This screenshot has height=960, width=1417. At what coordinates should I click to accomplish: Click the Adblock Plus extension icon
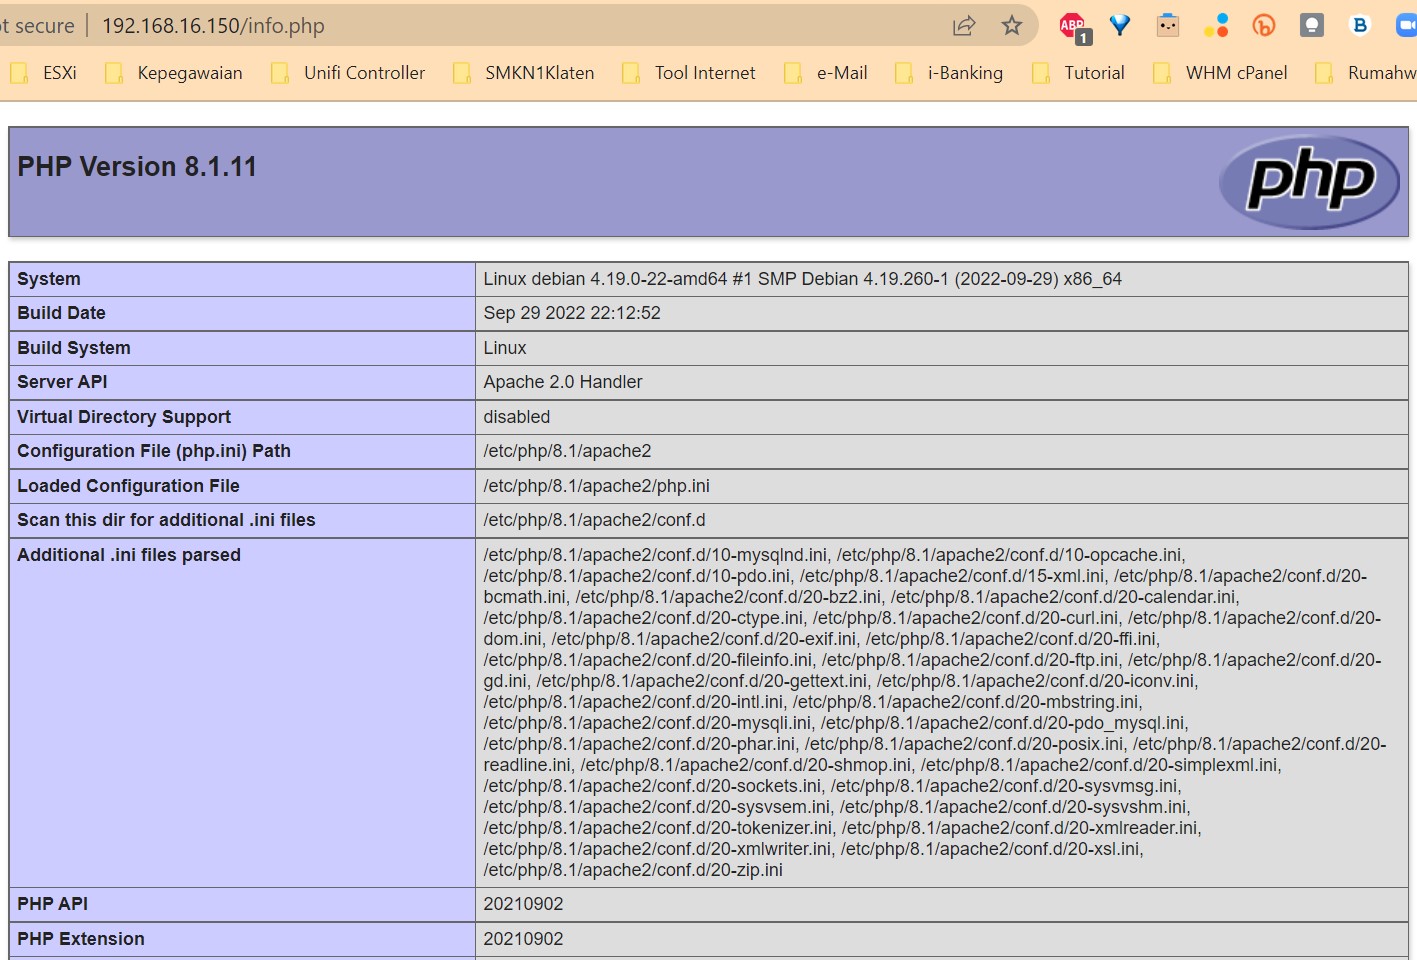tap(1073, 26)
